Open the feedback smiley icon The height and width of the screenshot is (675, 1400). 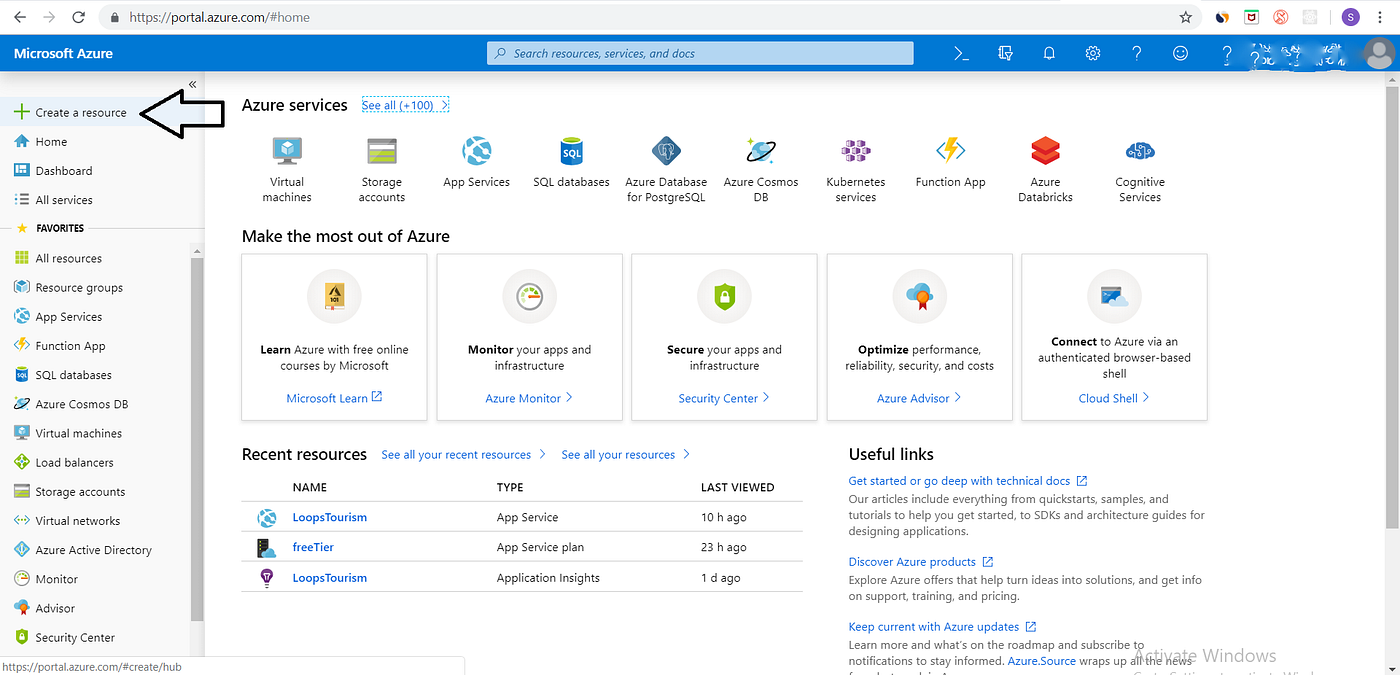[x=1180, y=53]
